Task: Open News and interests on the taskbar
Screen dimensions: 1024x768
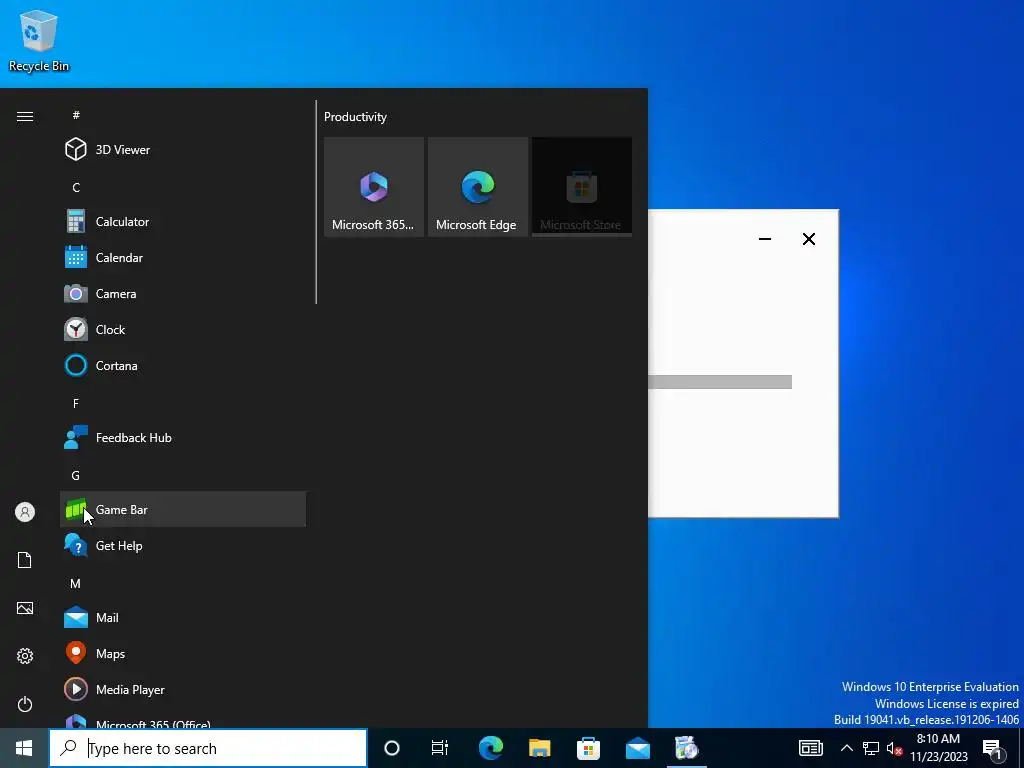Action: tap(810, 748)
